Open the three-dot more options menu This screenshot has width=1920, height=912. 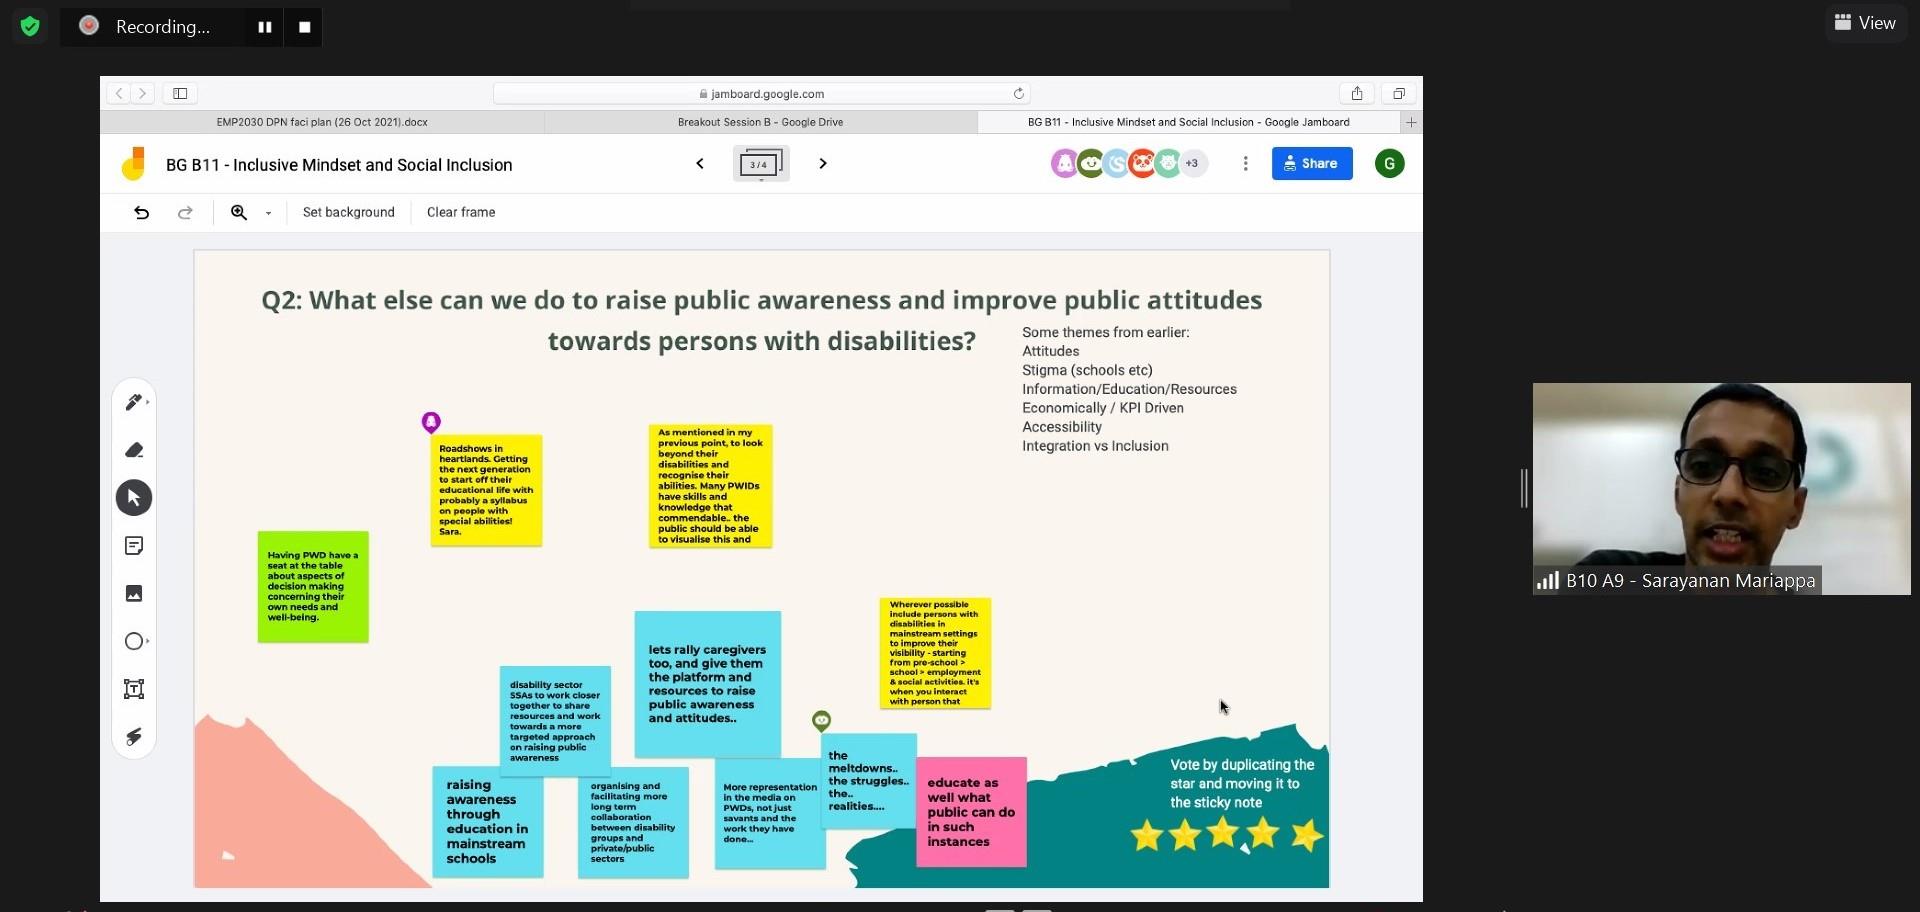[x=1245, y=163]
